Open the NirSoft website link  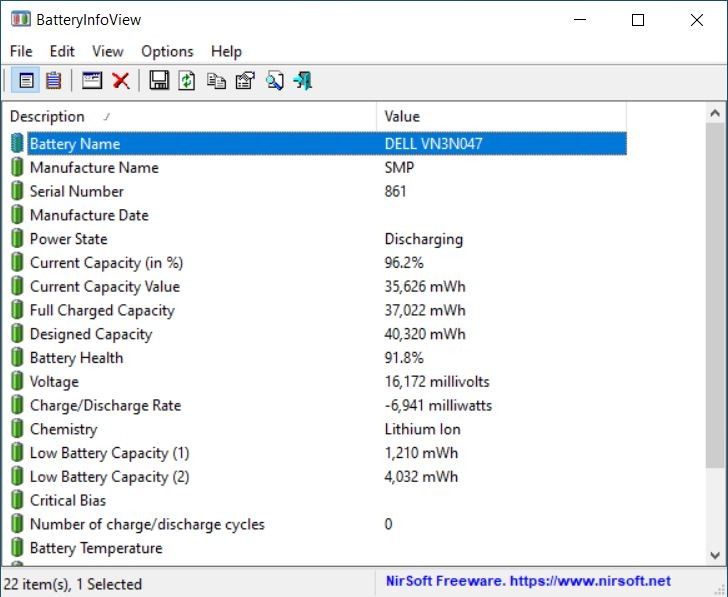coord(528,581)
